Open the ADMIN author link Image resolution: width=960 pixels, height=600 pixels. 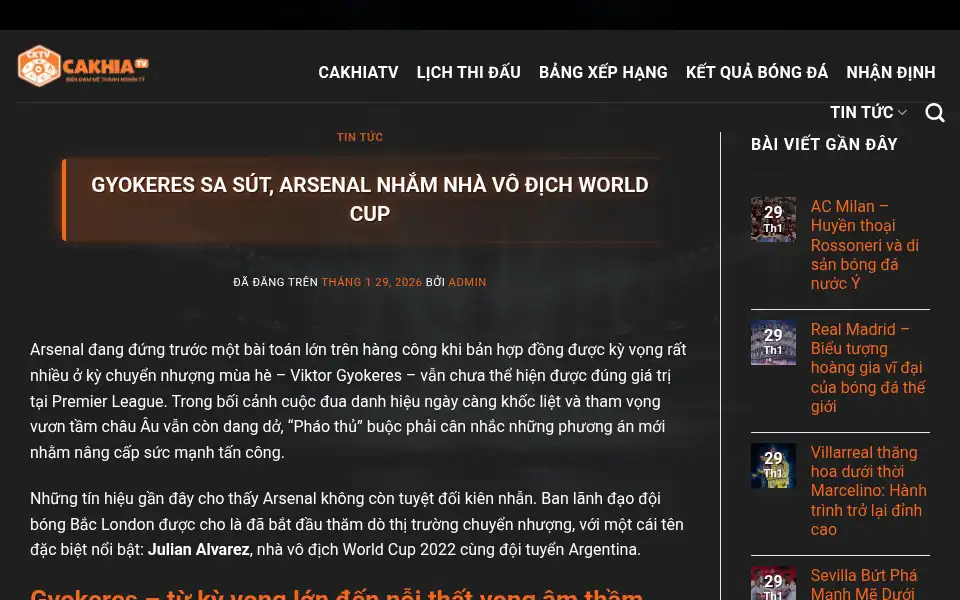467,282
